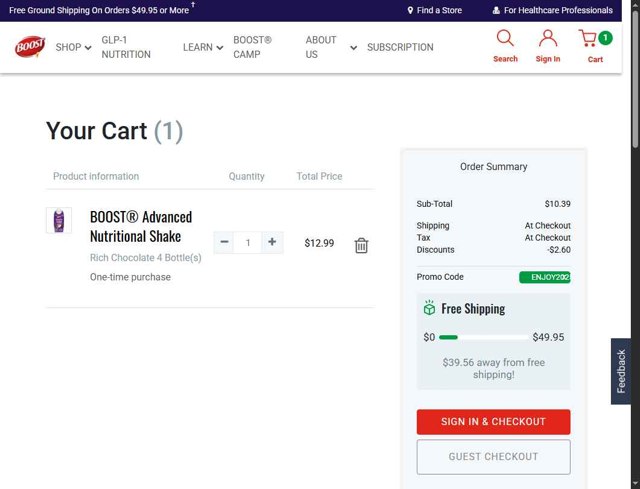This screenshot has height=489, width=640.
Task: Open the Sign In account icon
Action: [548, 38]
